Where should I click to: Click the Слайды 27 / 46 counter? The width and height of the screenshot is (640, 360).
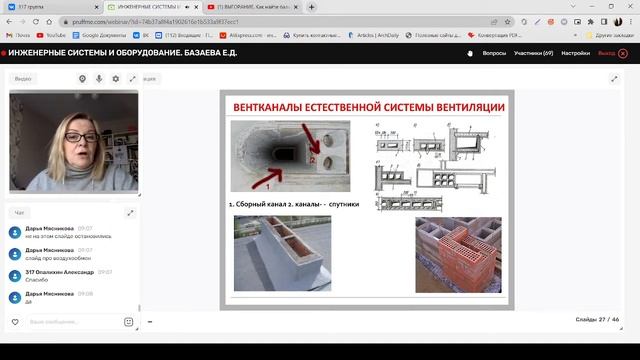pos(597,319)
